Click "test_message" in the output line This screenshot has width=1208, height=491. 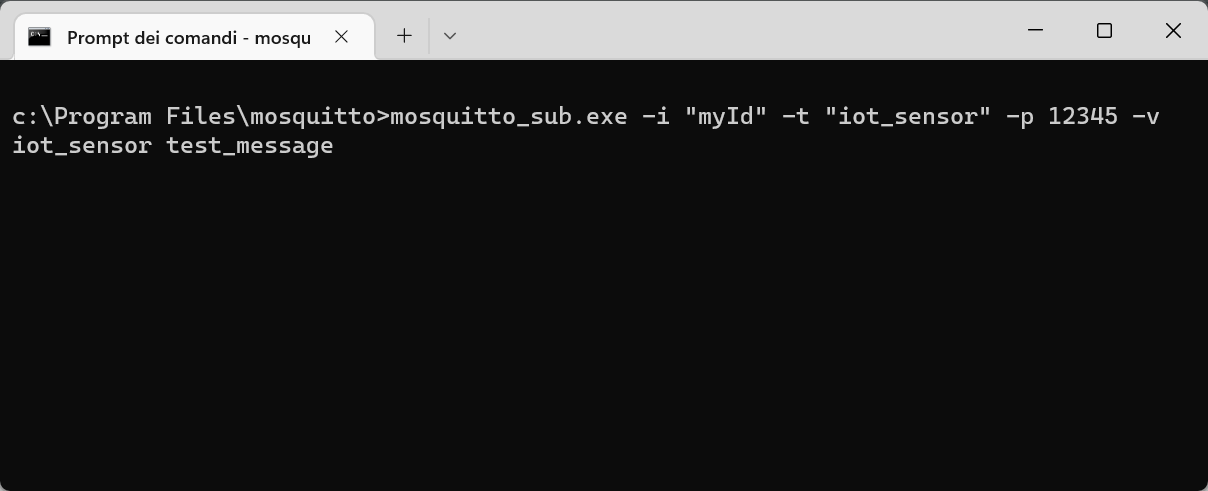coord(250,146)
